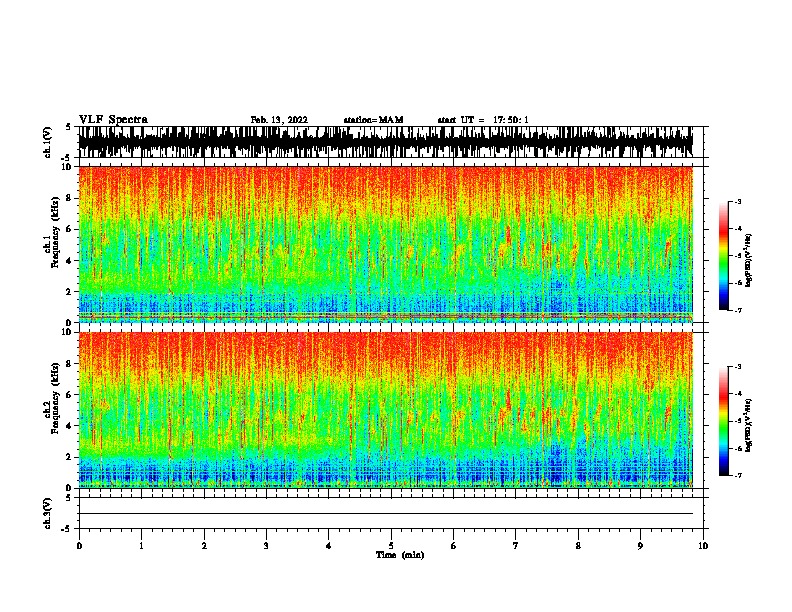Click the log(PSD) label beside ch.1 colorbar
This screenshot has width=792, height=612.
point(748,261)
